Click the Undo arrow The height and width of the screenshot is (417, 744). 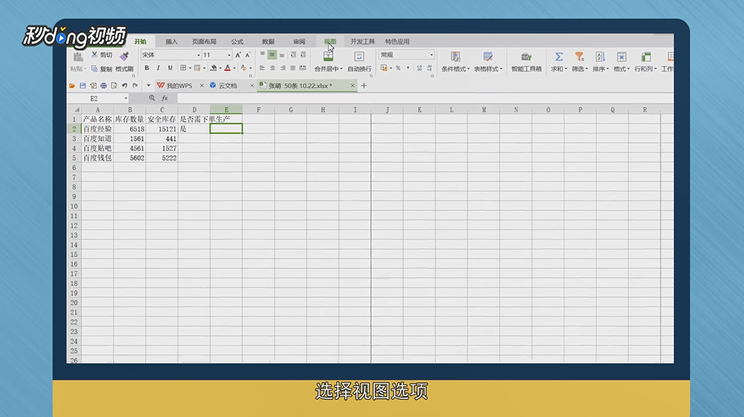pyautogui.click(x=124, y=86)
